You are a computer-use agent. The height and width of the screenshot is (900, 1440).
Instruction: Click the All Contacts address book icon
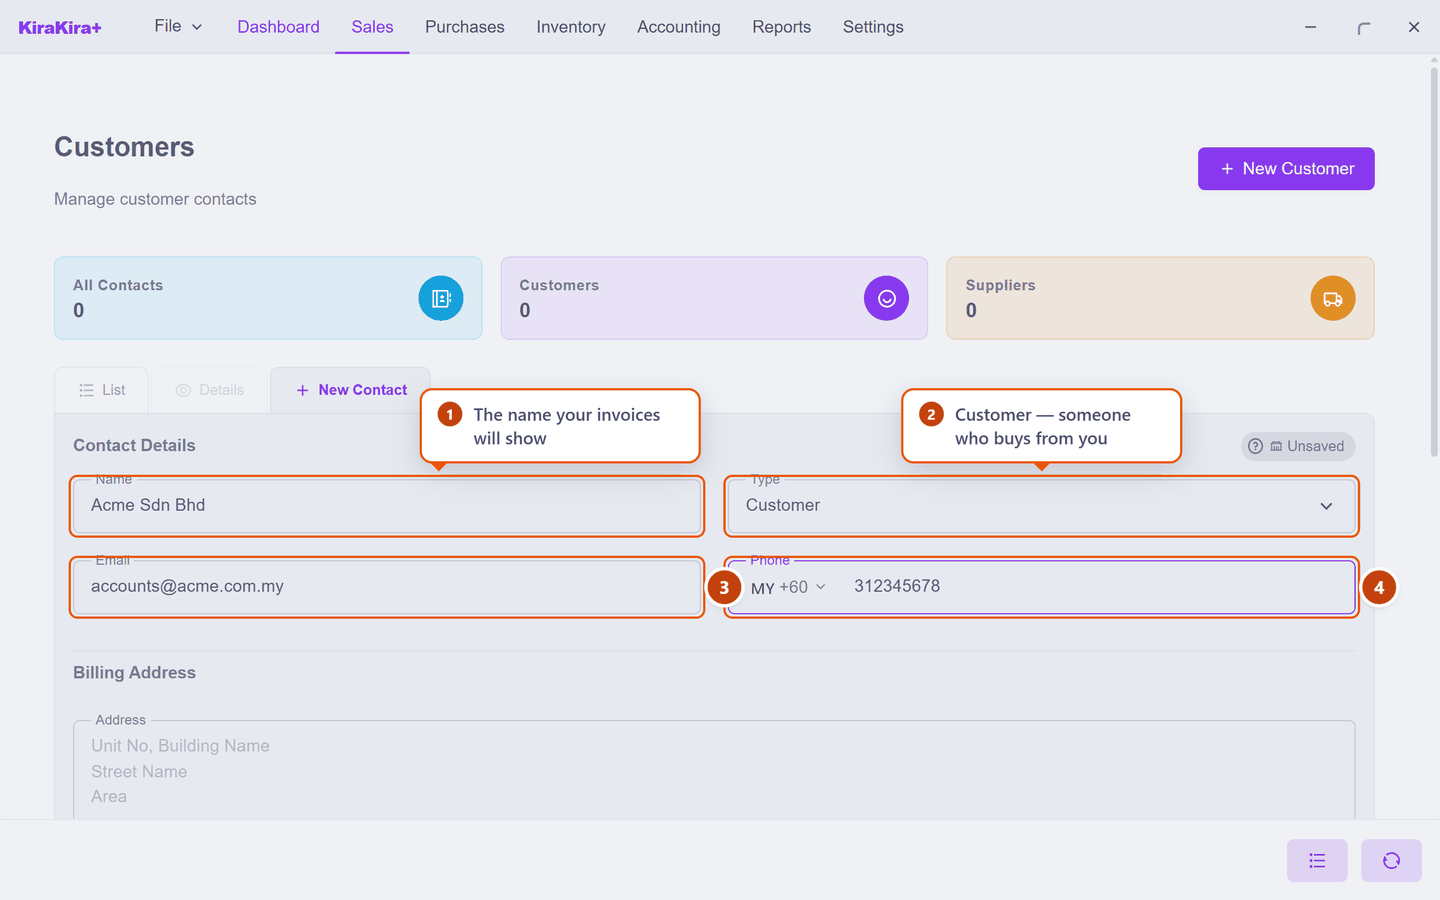[441, 298]
